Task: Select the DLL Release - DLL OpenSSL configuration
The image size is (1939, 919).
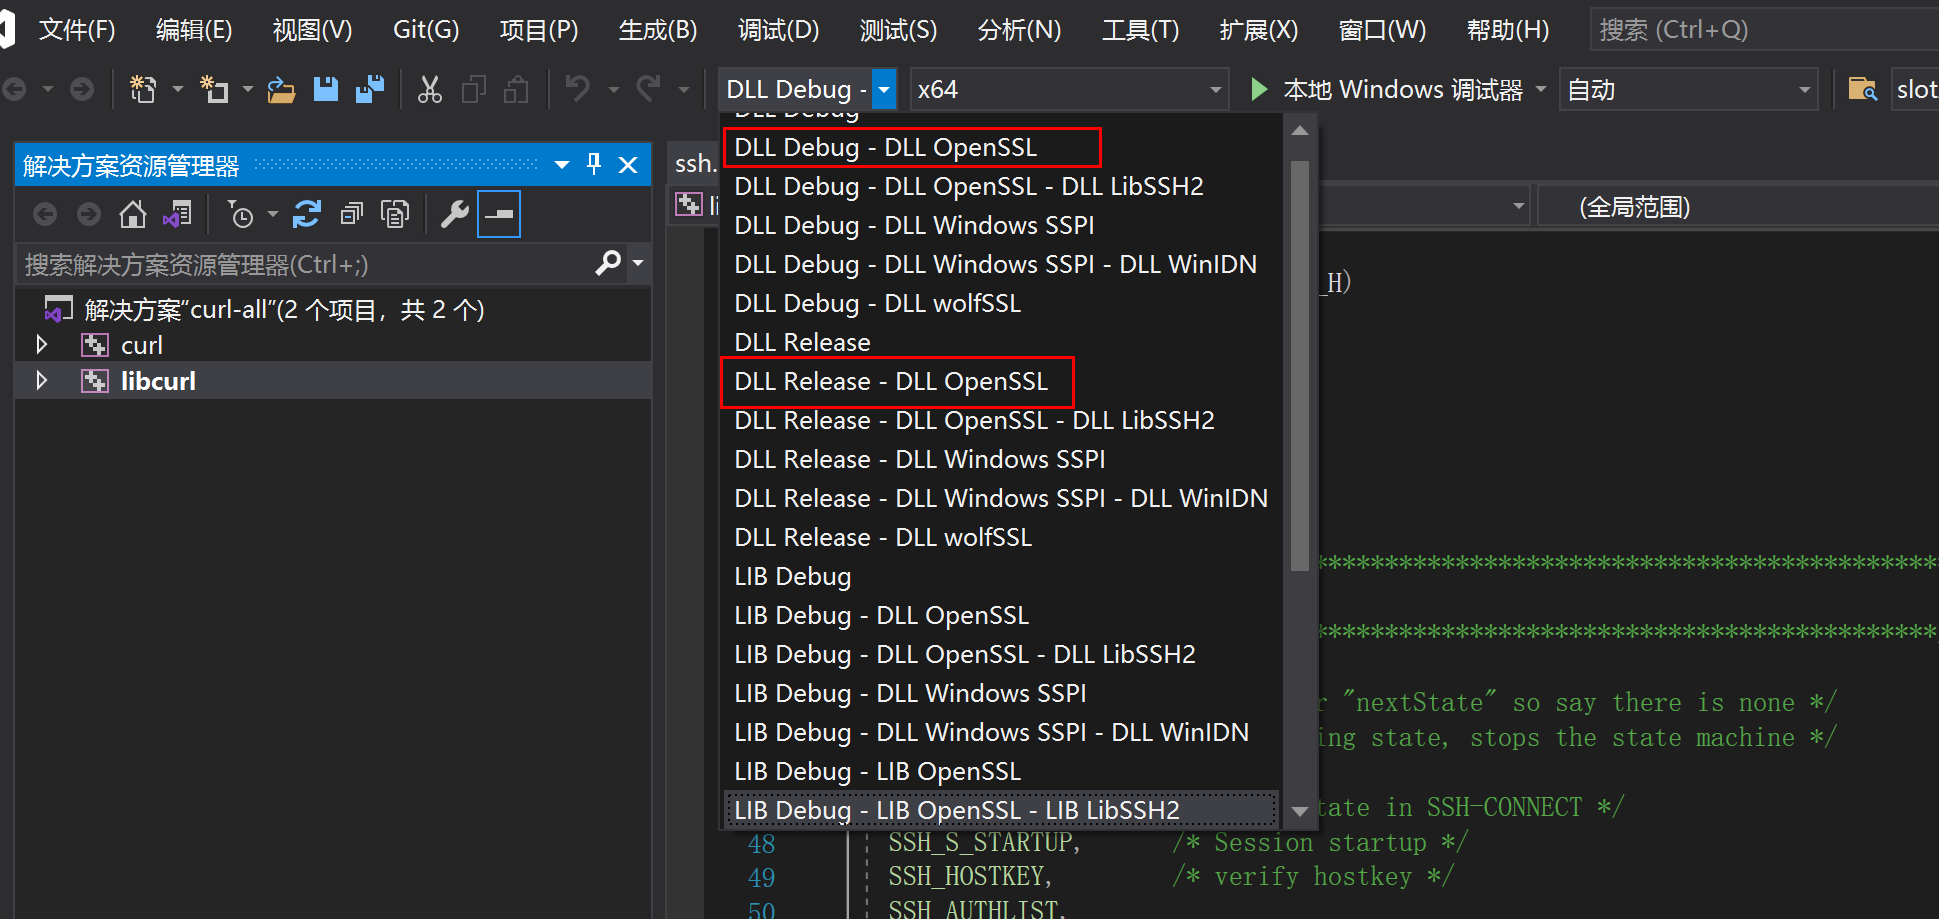Action: (x=890, y=381)
